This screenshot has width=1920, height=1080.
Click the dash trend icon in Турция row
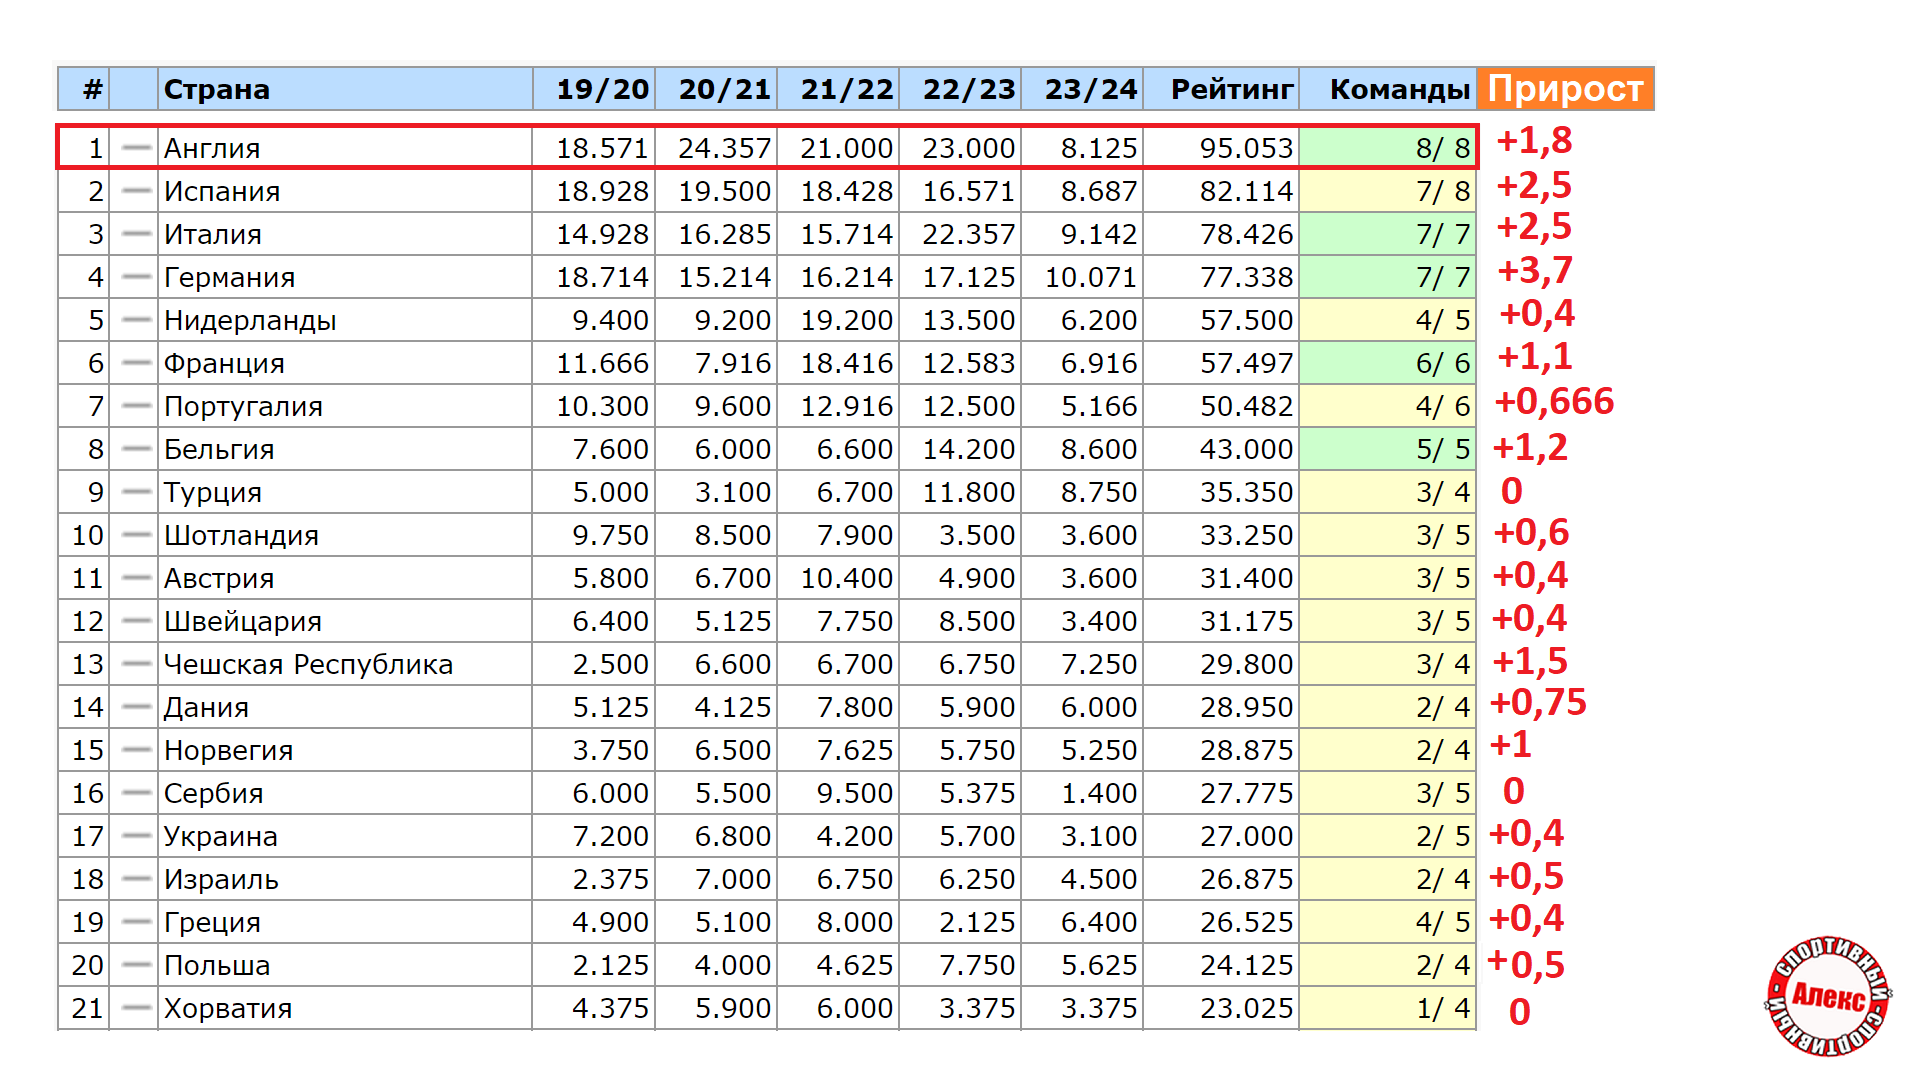pos(135,492)
